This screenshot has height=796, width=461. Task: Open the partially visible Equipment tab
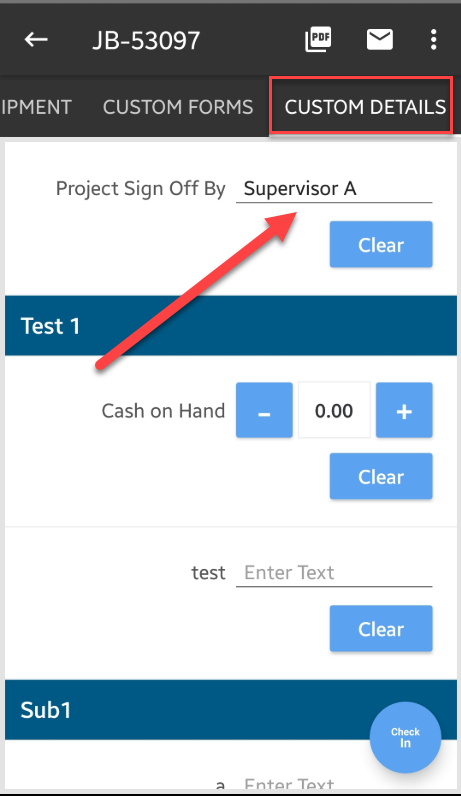point(36,107)
